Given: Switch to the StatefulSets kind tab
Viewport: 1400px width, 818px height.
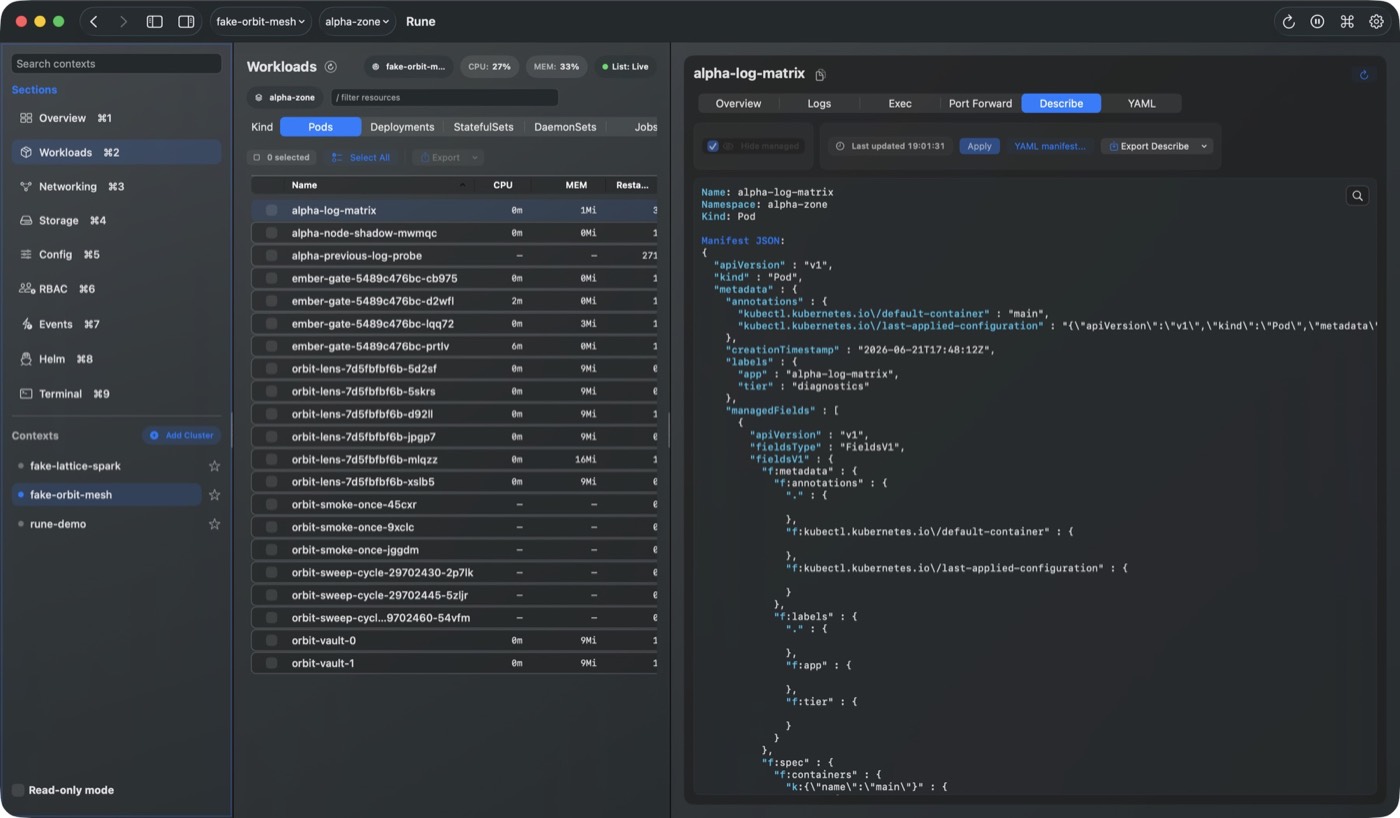Looking at the screenshot, I should (x=483, y=127).
